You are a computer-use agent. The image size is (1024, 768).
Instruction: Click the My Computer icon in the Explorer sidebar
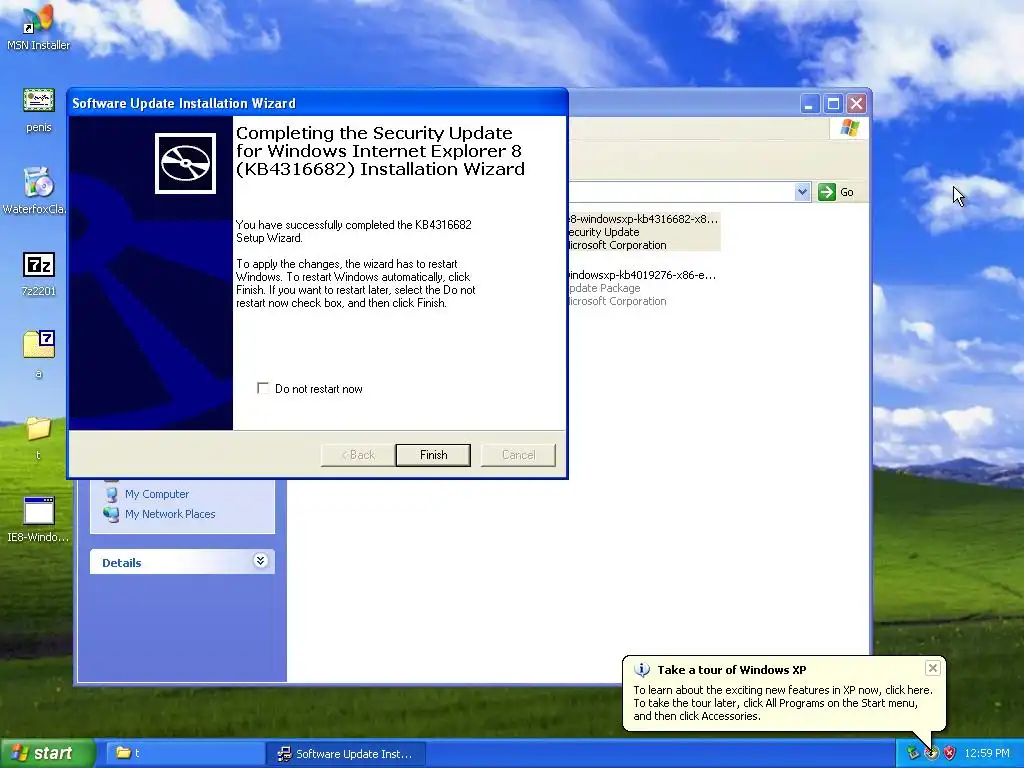(112, 494)
